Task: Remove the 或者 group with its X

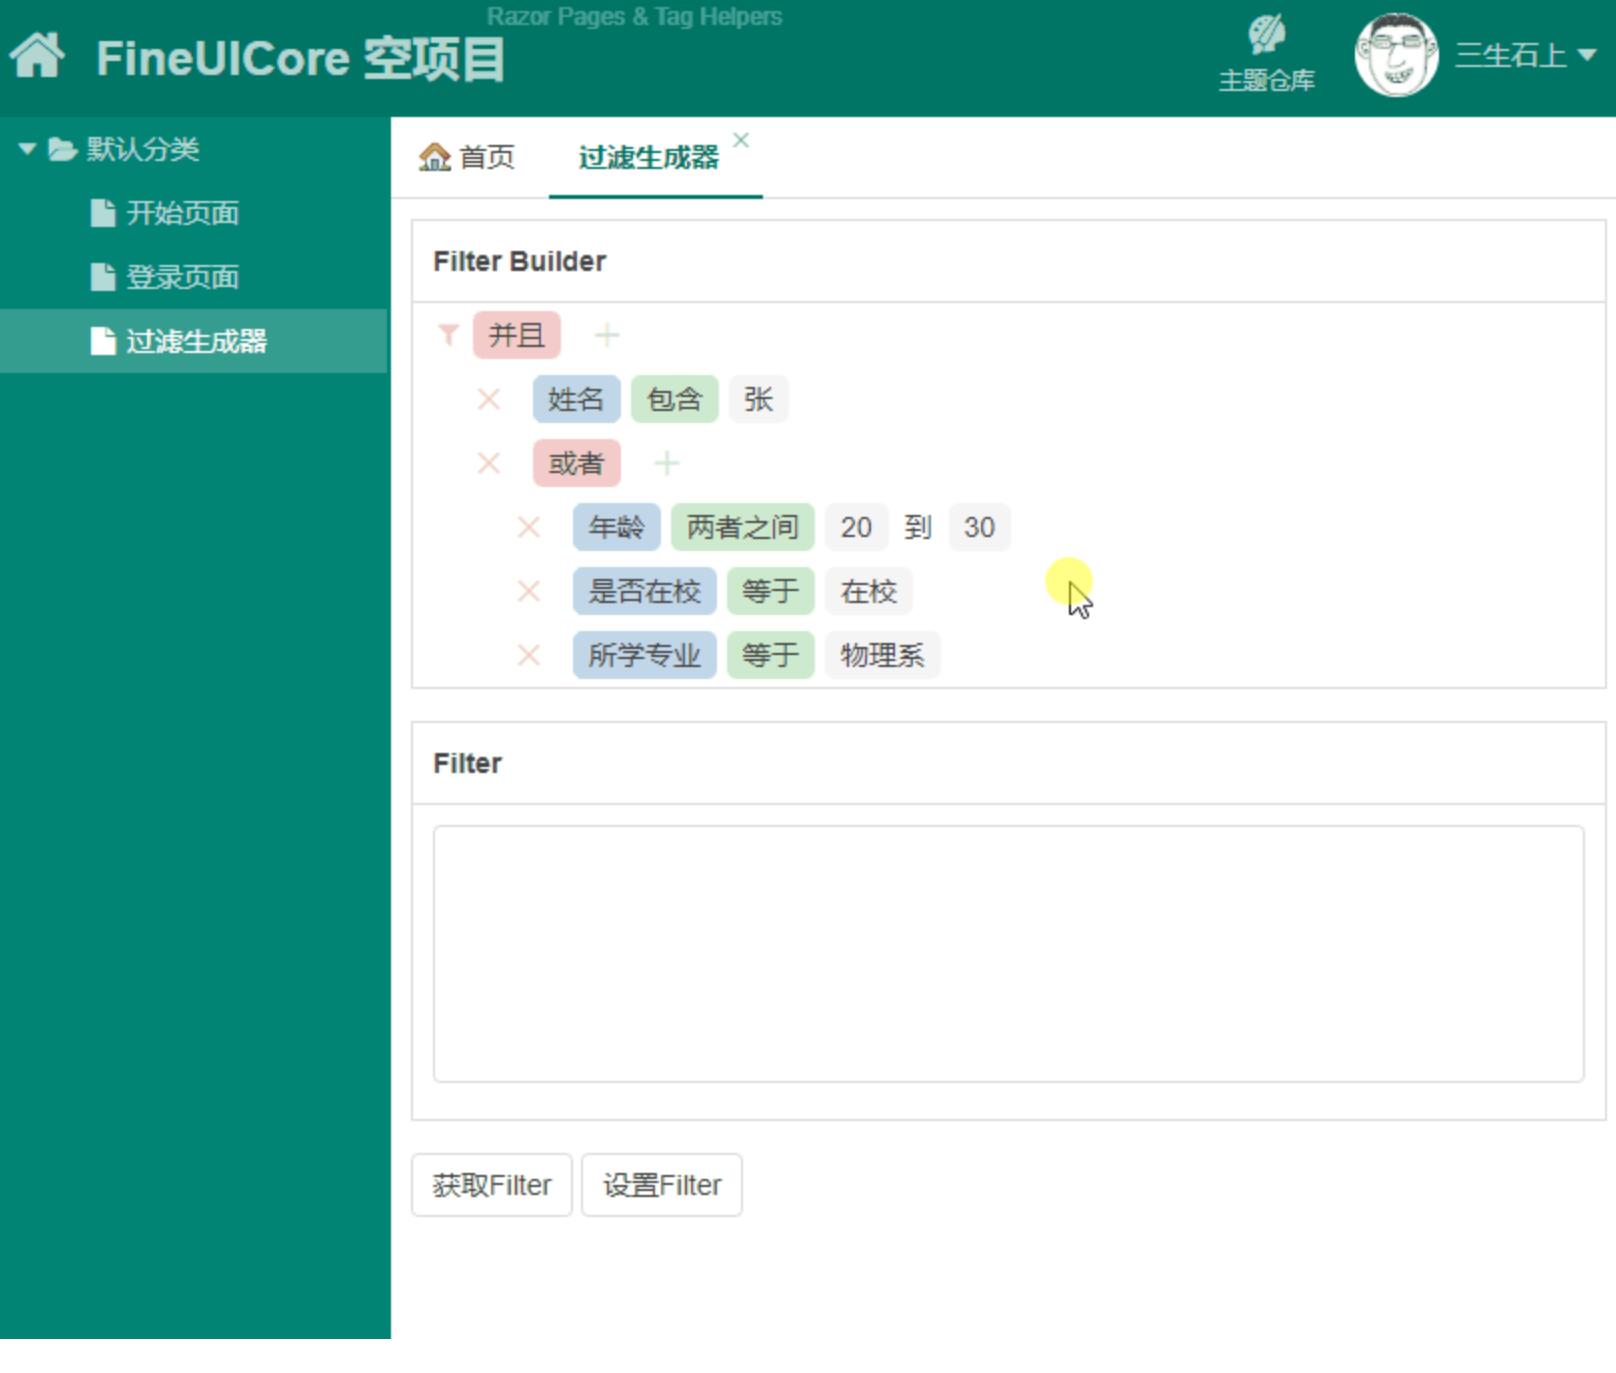Action: [489, 464]
